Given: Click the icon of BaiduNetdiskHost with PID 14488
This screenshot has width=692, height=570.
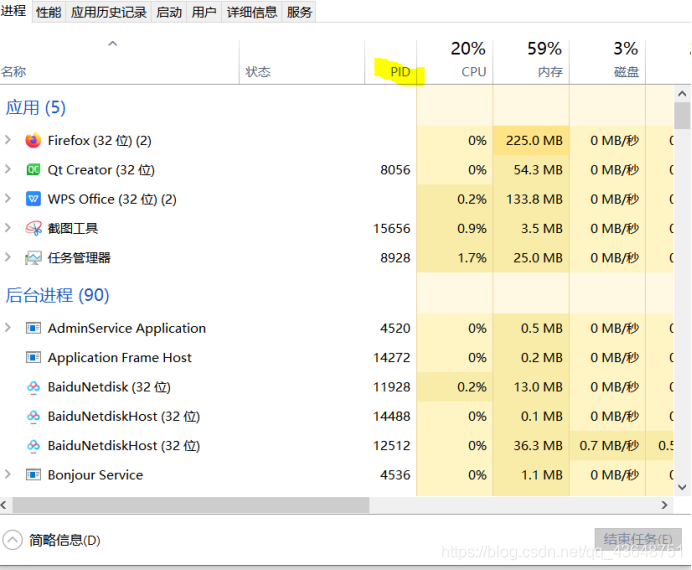Looking at the screenshot, I should tap(33, 416).
